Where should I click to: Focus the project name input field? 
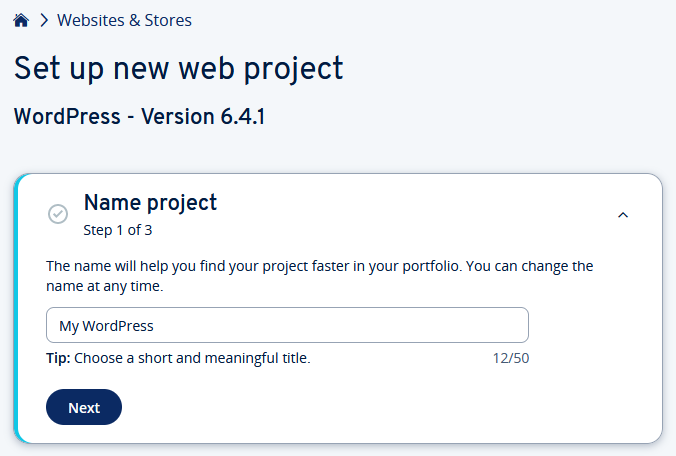click(x=287, y=325)
